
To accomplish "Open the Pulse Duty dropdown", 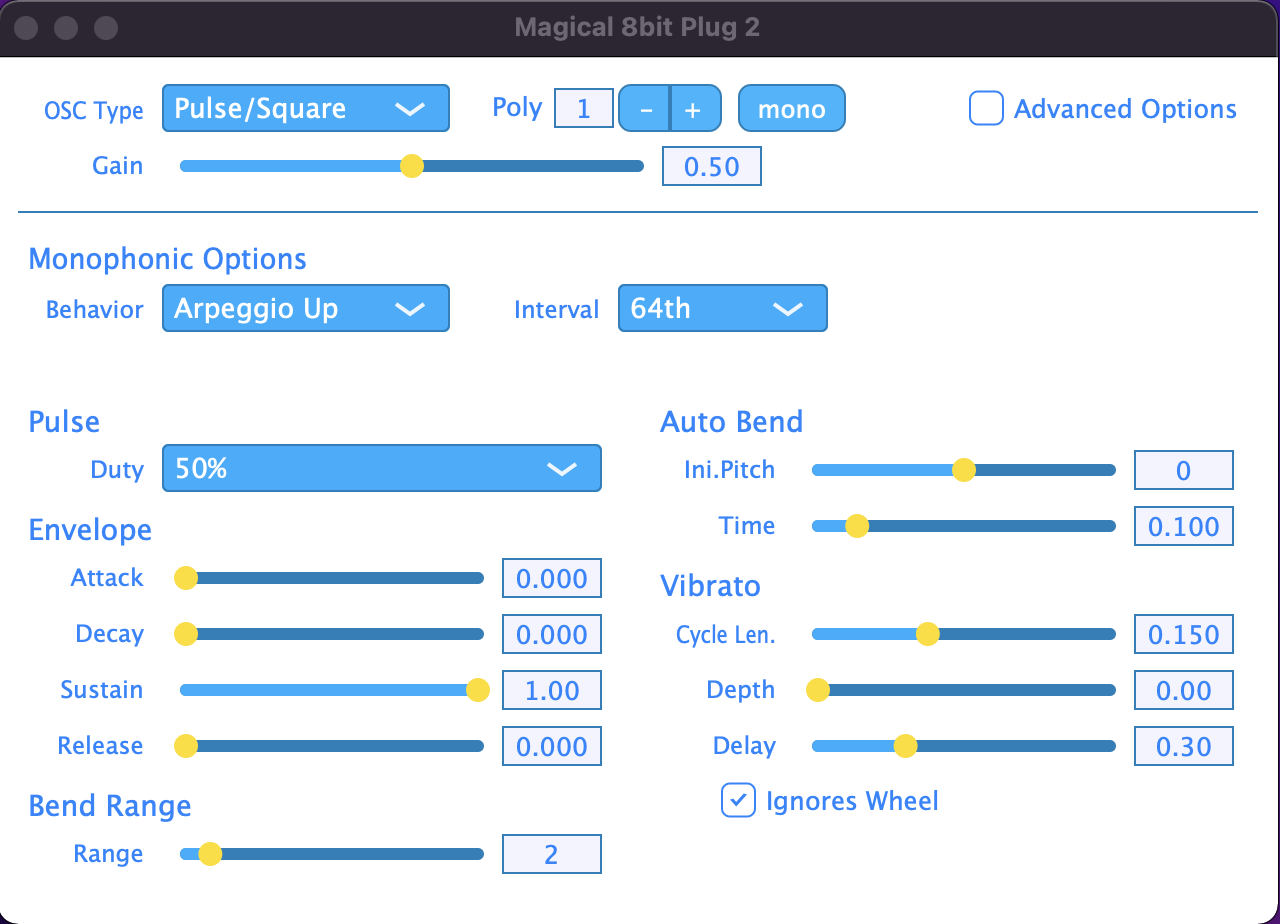I will click(381, 469).
